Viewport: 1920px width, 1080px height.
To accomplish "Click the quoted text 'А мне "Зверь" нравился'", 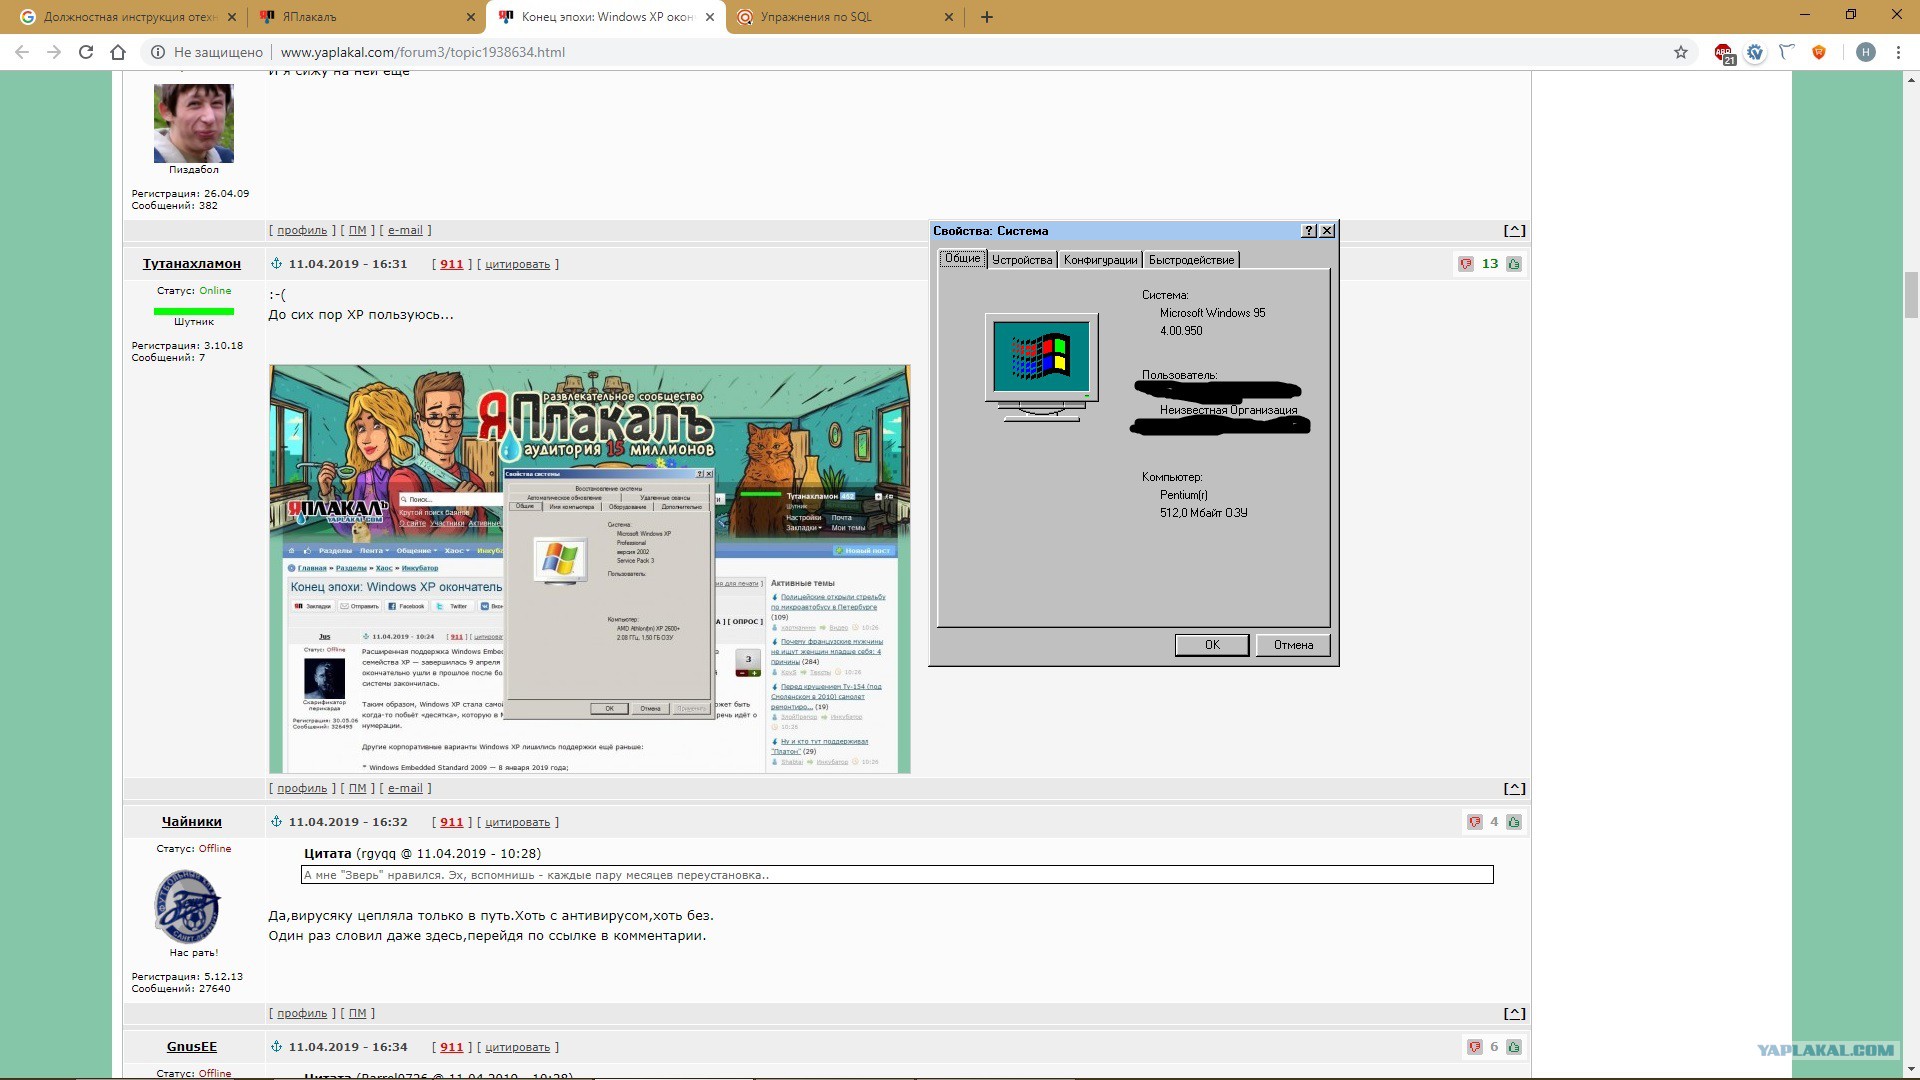I will click(897, 875).
